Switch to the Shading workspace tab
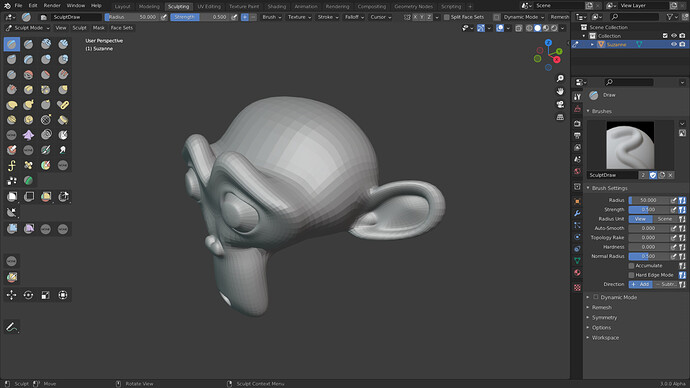 tap(277, 7)
